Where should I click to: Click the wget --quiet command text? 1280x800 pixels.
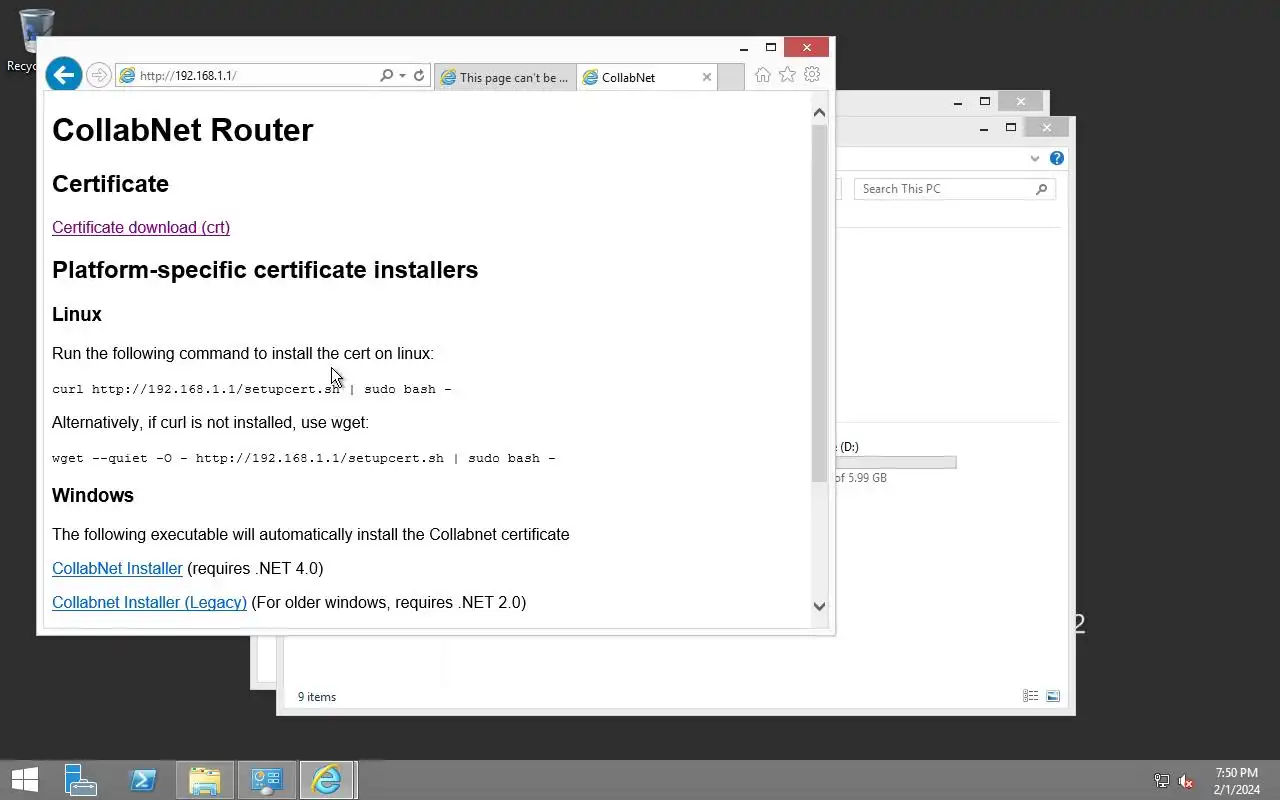[304, 458]
